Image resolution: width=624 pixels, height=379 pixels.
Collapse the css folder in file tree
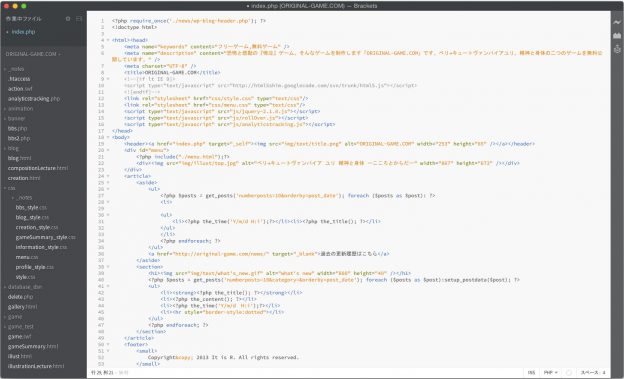(11, 188)
